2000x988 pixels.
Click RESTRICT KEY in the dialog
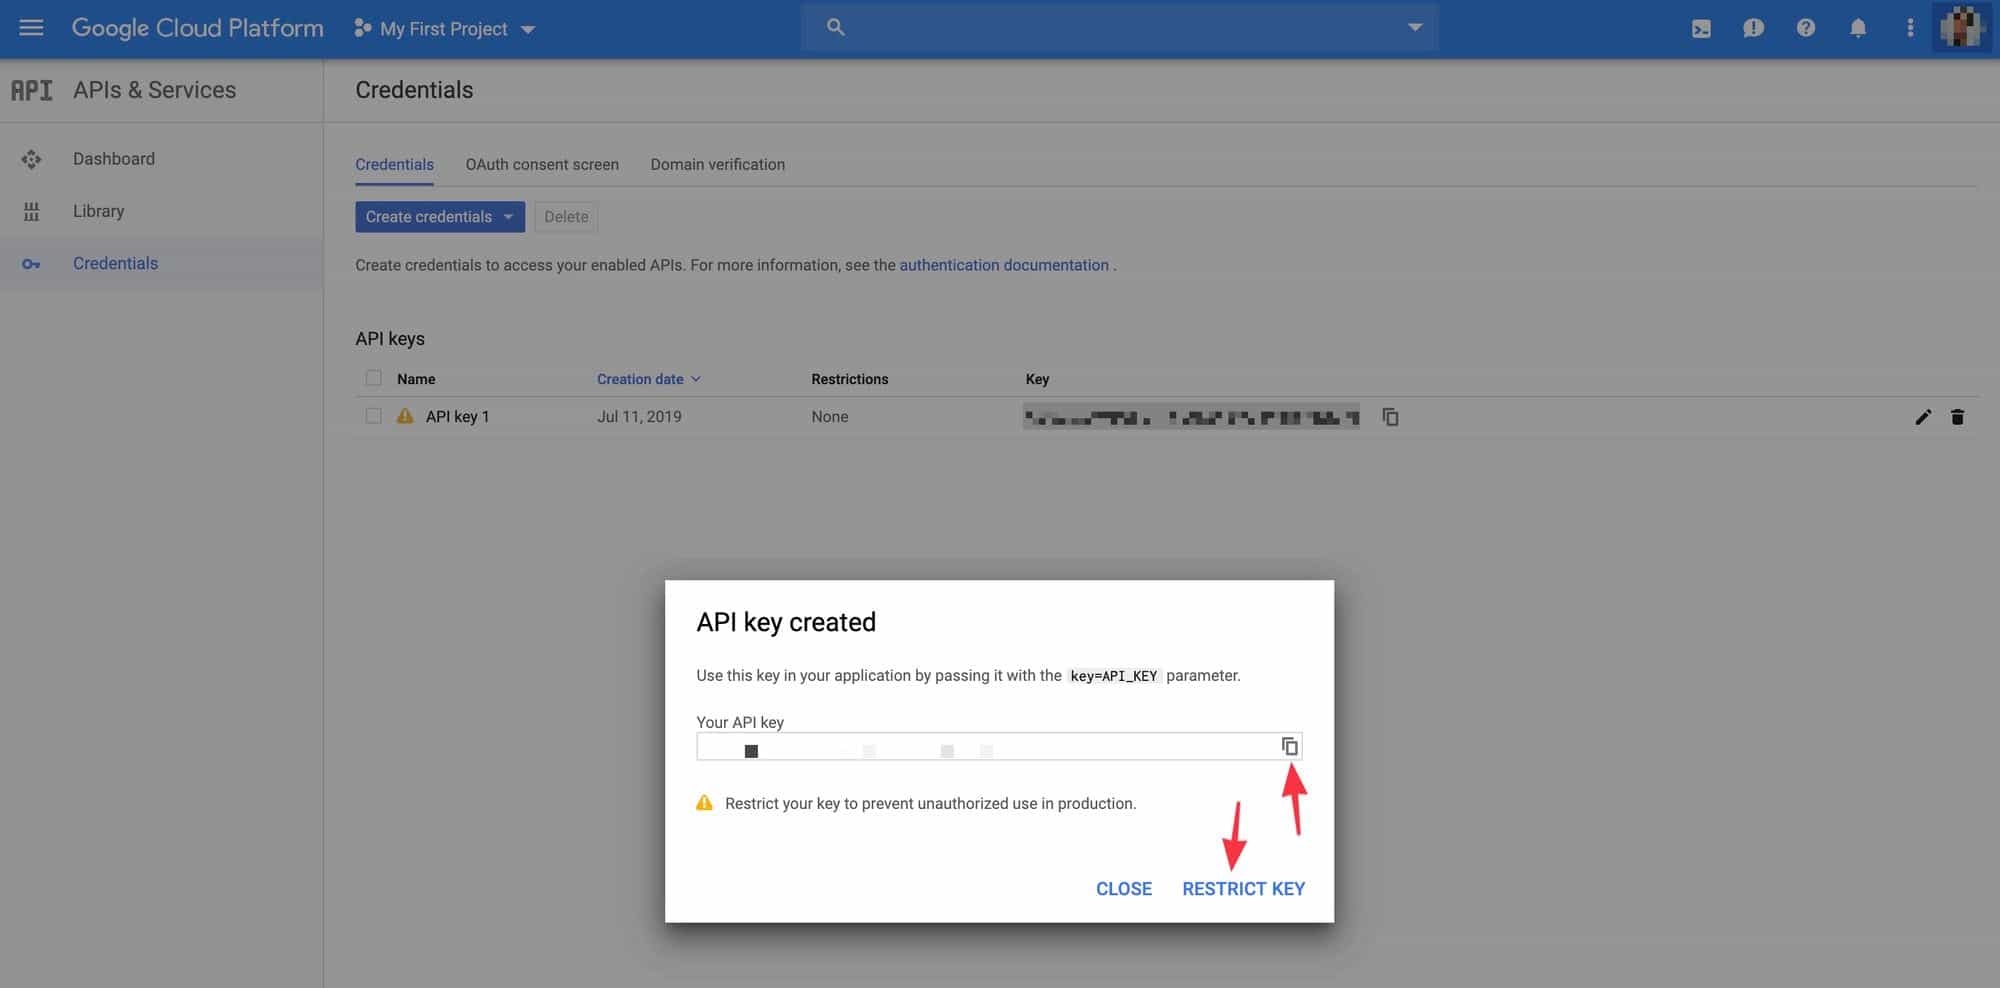[1244, 889]
